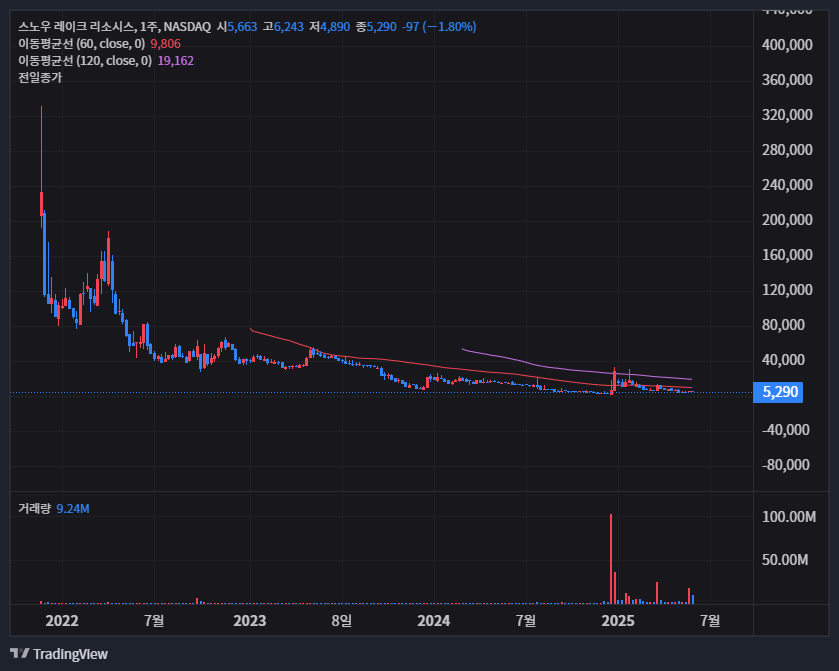This screenshot has width=839, height=671.
Task: Select the high price value 6,243
Action: (289, 27)
